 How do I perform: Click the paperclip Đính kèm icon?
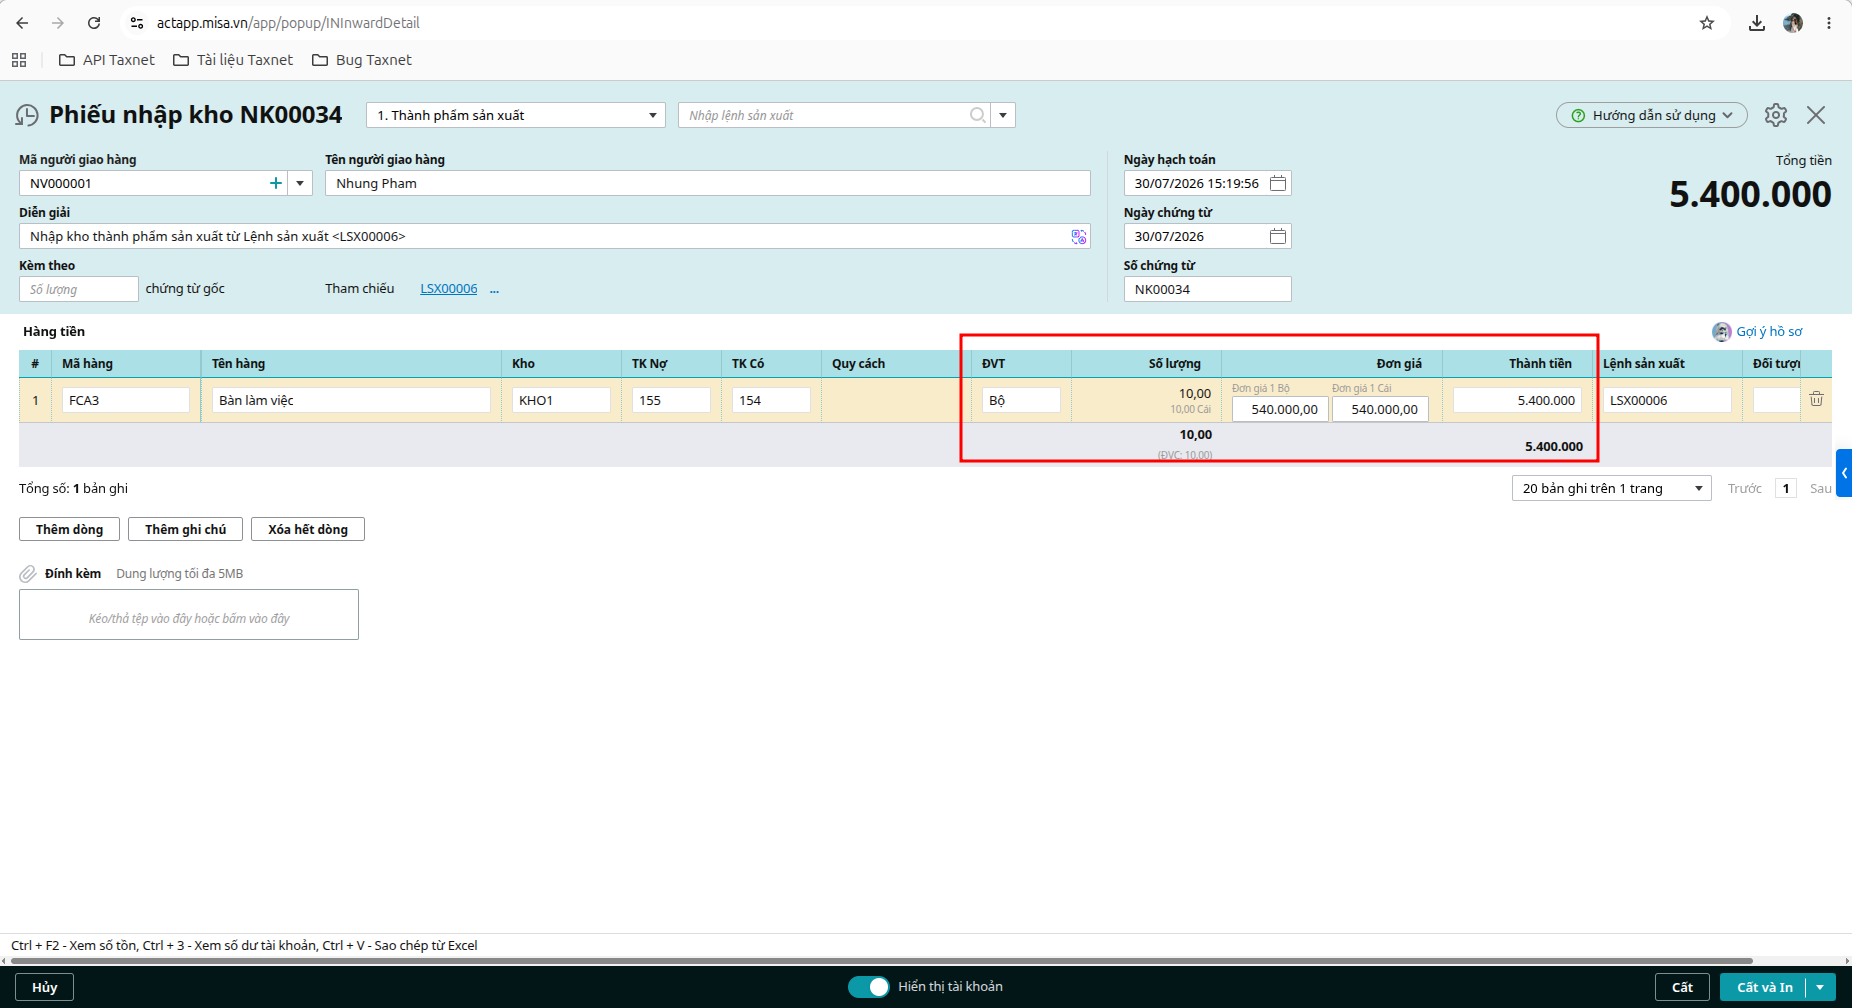tap(28, 574)
